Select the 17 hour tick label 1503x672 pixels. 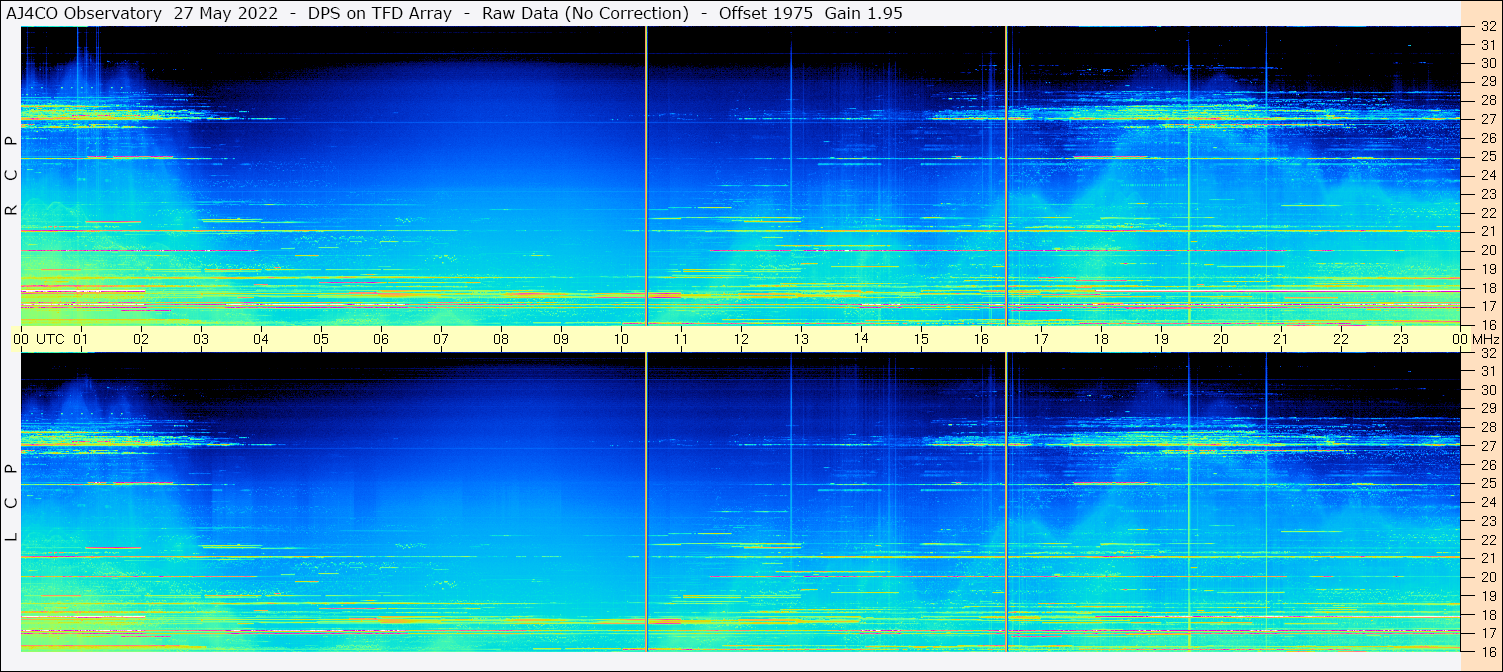pos(1041,339)
